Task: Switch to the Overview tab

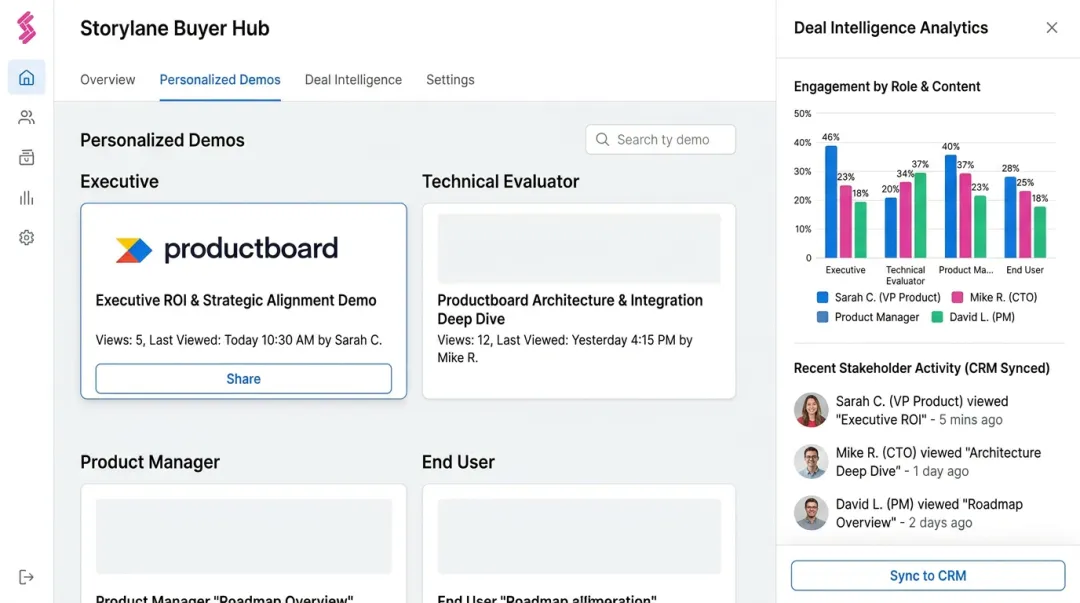Action: [x=107, y=80]
